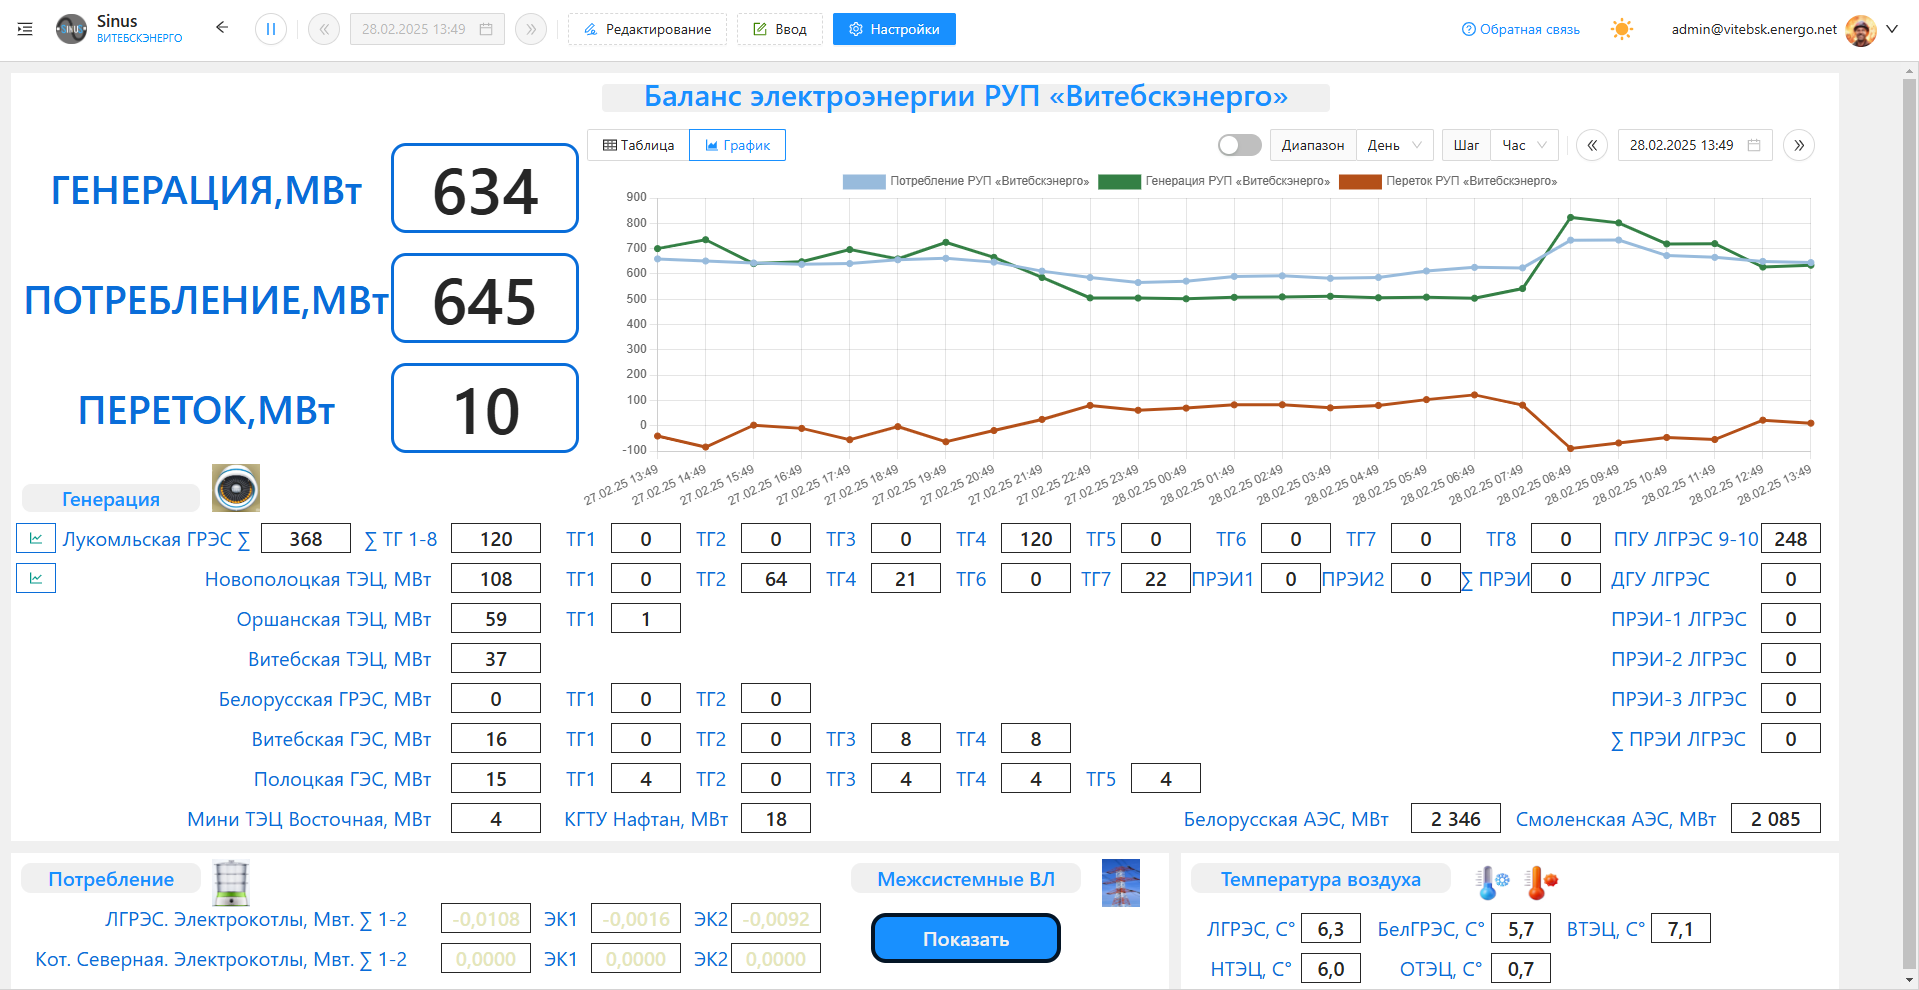This screenshot has height=990, width=1919.
Task: Click the power line tower icon
Action: 1121,883
